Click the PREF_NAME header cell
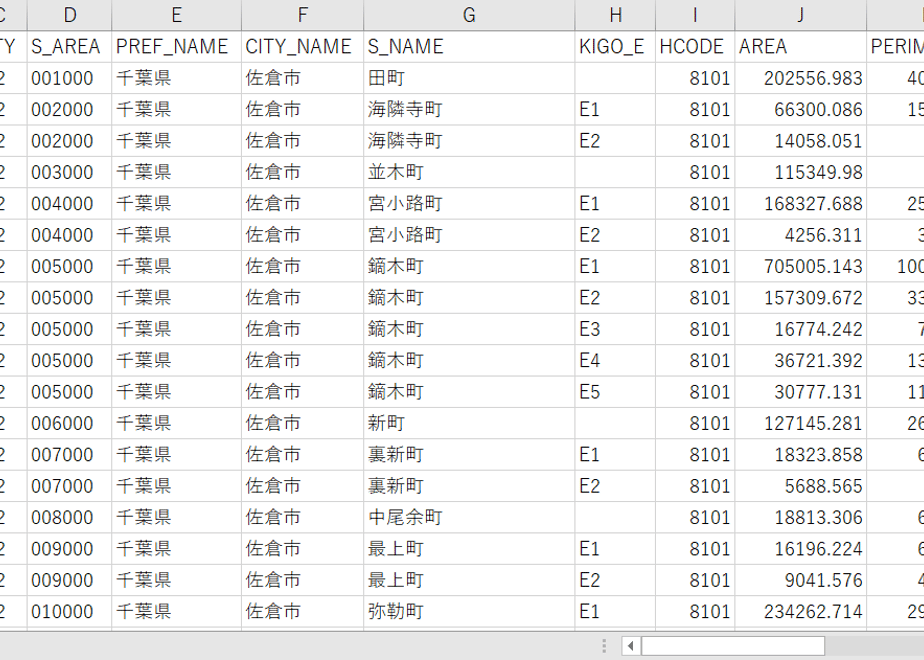 coord(176,47)
